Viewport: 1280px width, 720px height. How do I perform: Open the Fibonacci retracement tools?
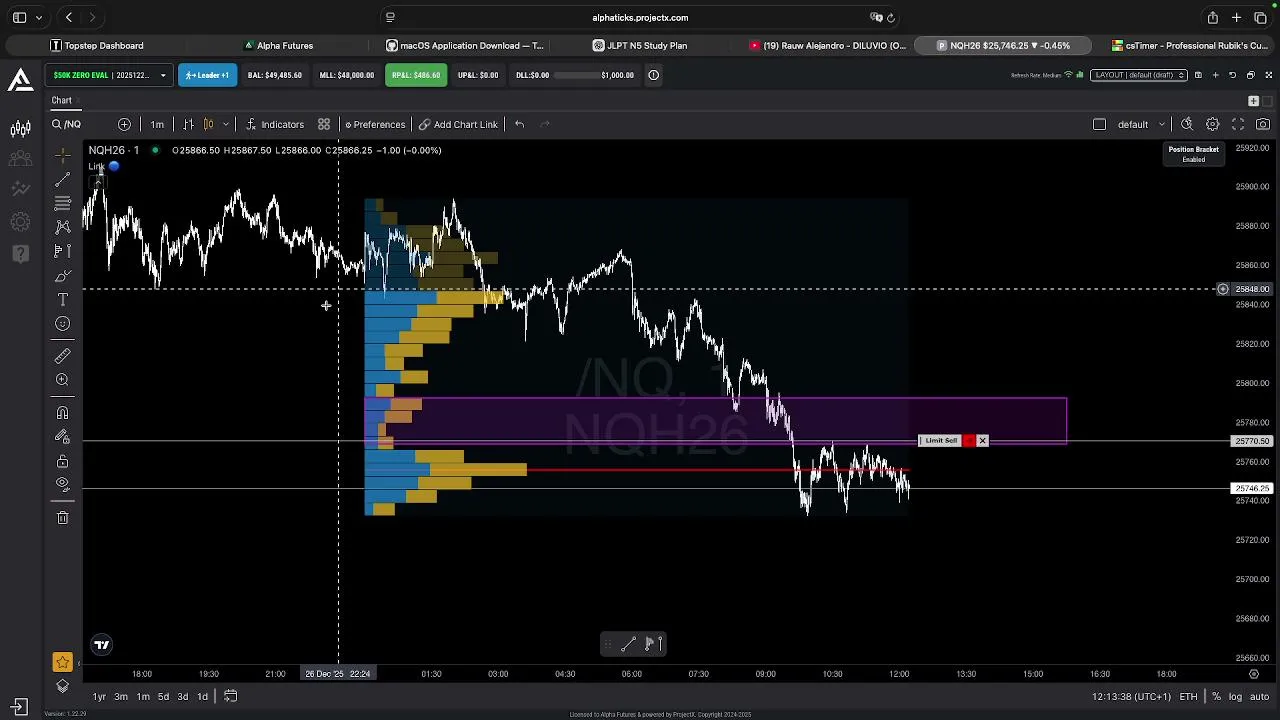(62, 203)
